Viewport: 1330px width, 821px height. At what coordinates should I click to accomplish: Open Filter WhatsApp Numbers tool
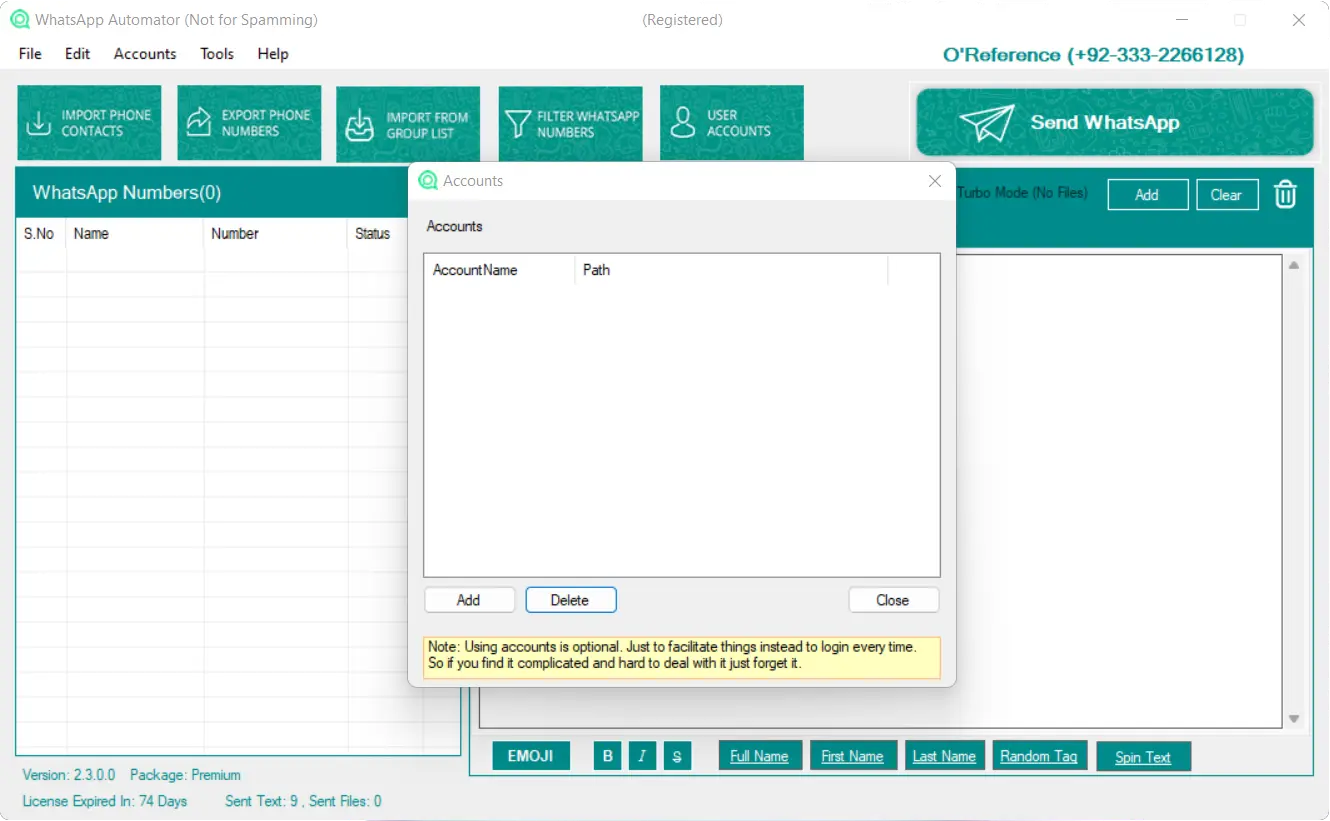pyautogui.click(x=570, y=123)
